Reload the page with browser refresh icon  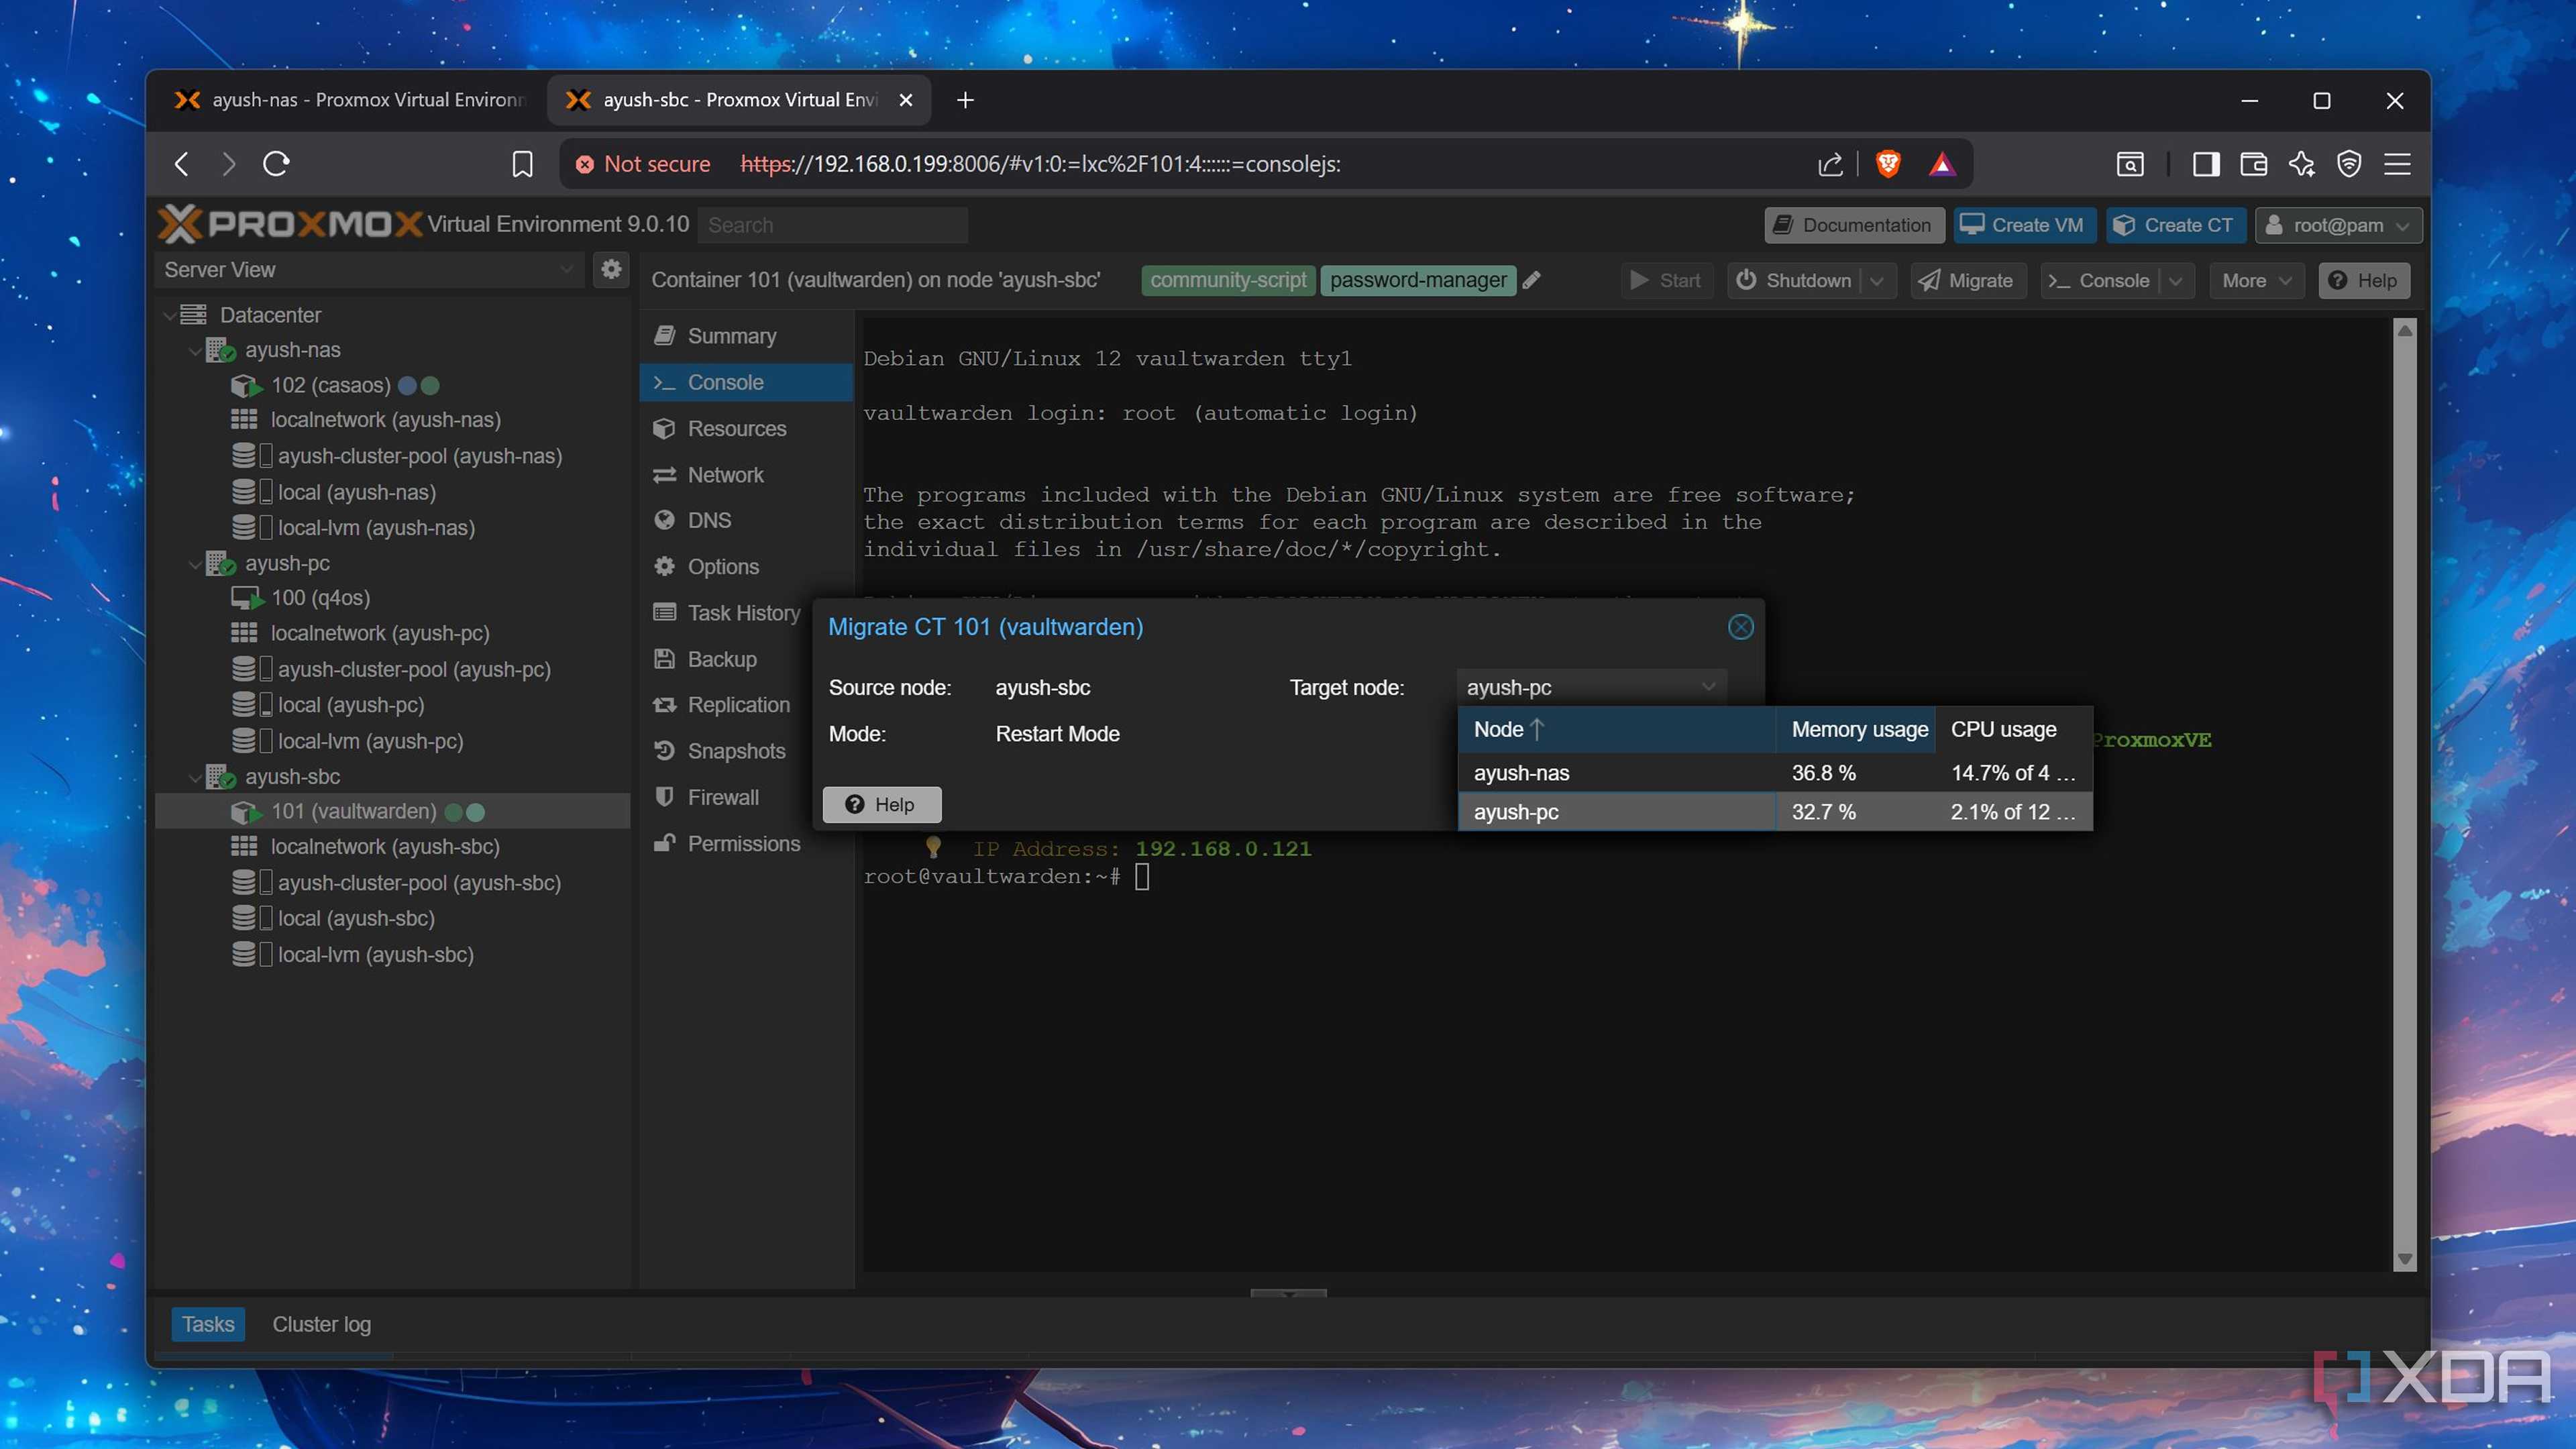[277, 163]
